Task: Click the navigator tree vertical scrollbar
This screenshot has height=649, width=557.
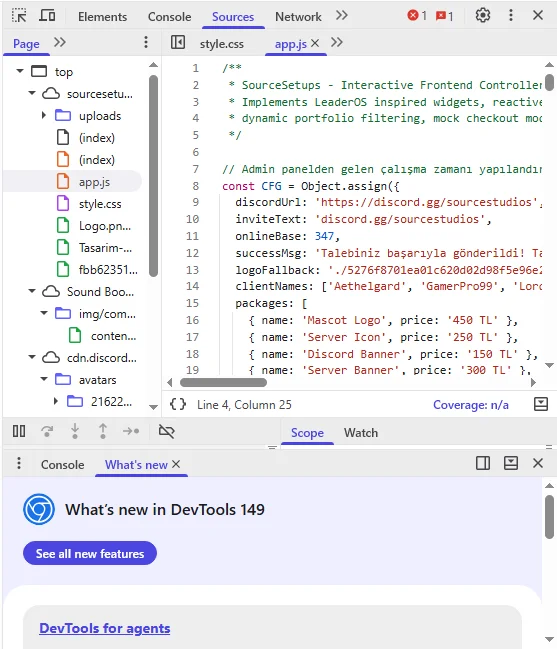Action: pos(154,175)
